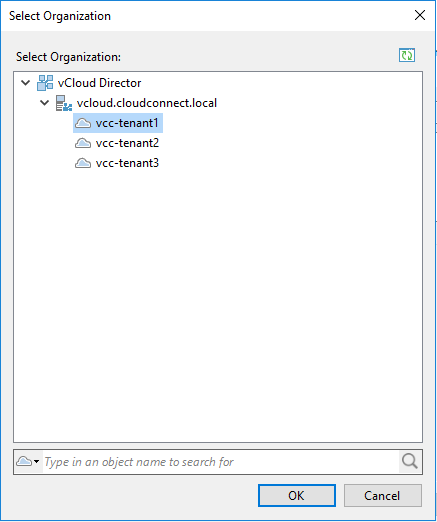This screenshot has width=437, height=522.
Task: Click the cloud icon beside vcc-tenant1
Action: click(83, 123)
